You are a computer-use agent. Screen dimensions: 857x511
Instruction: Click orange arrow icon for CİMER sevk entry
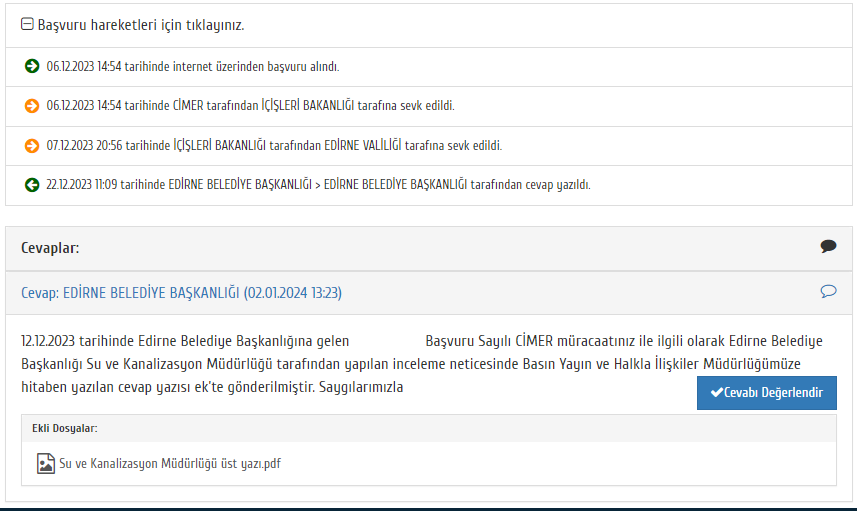32,106
